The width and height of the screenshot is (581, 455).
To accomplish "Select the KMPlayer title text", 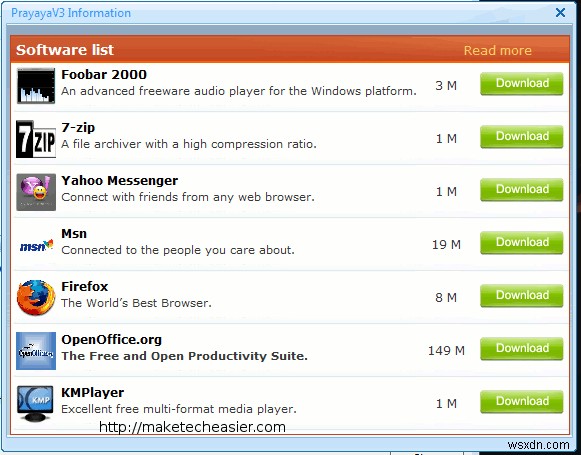I will pyautogui.click(x=93, y=392).
